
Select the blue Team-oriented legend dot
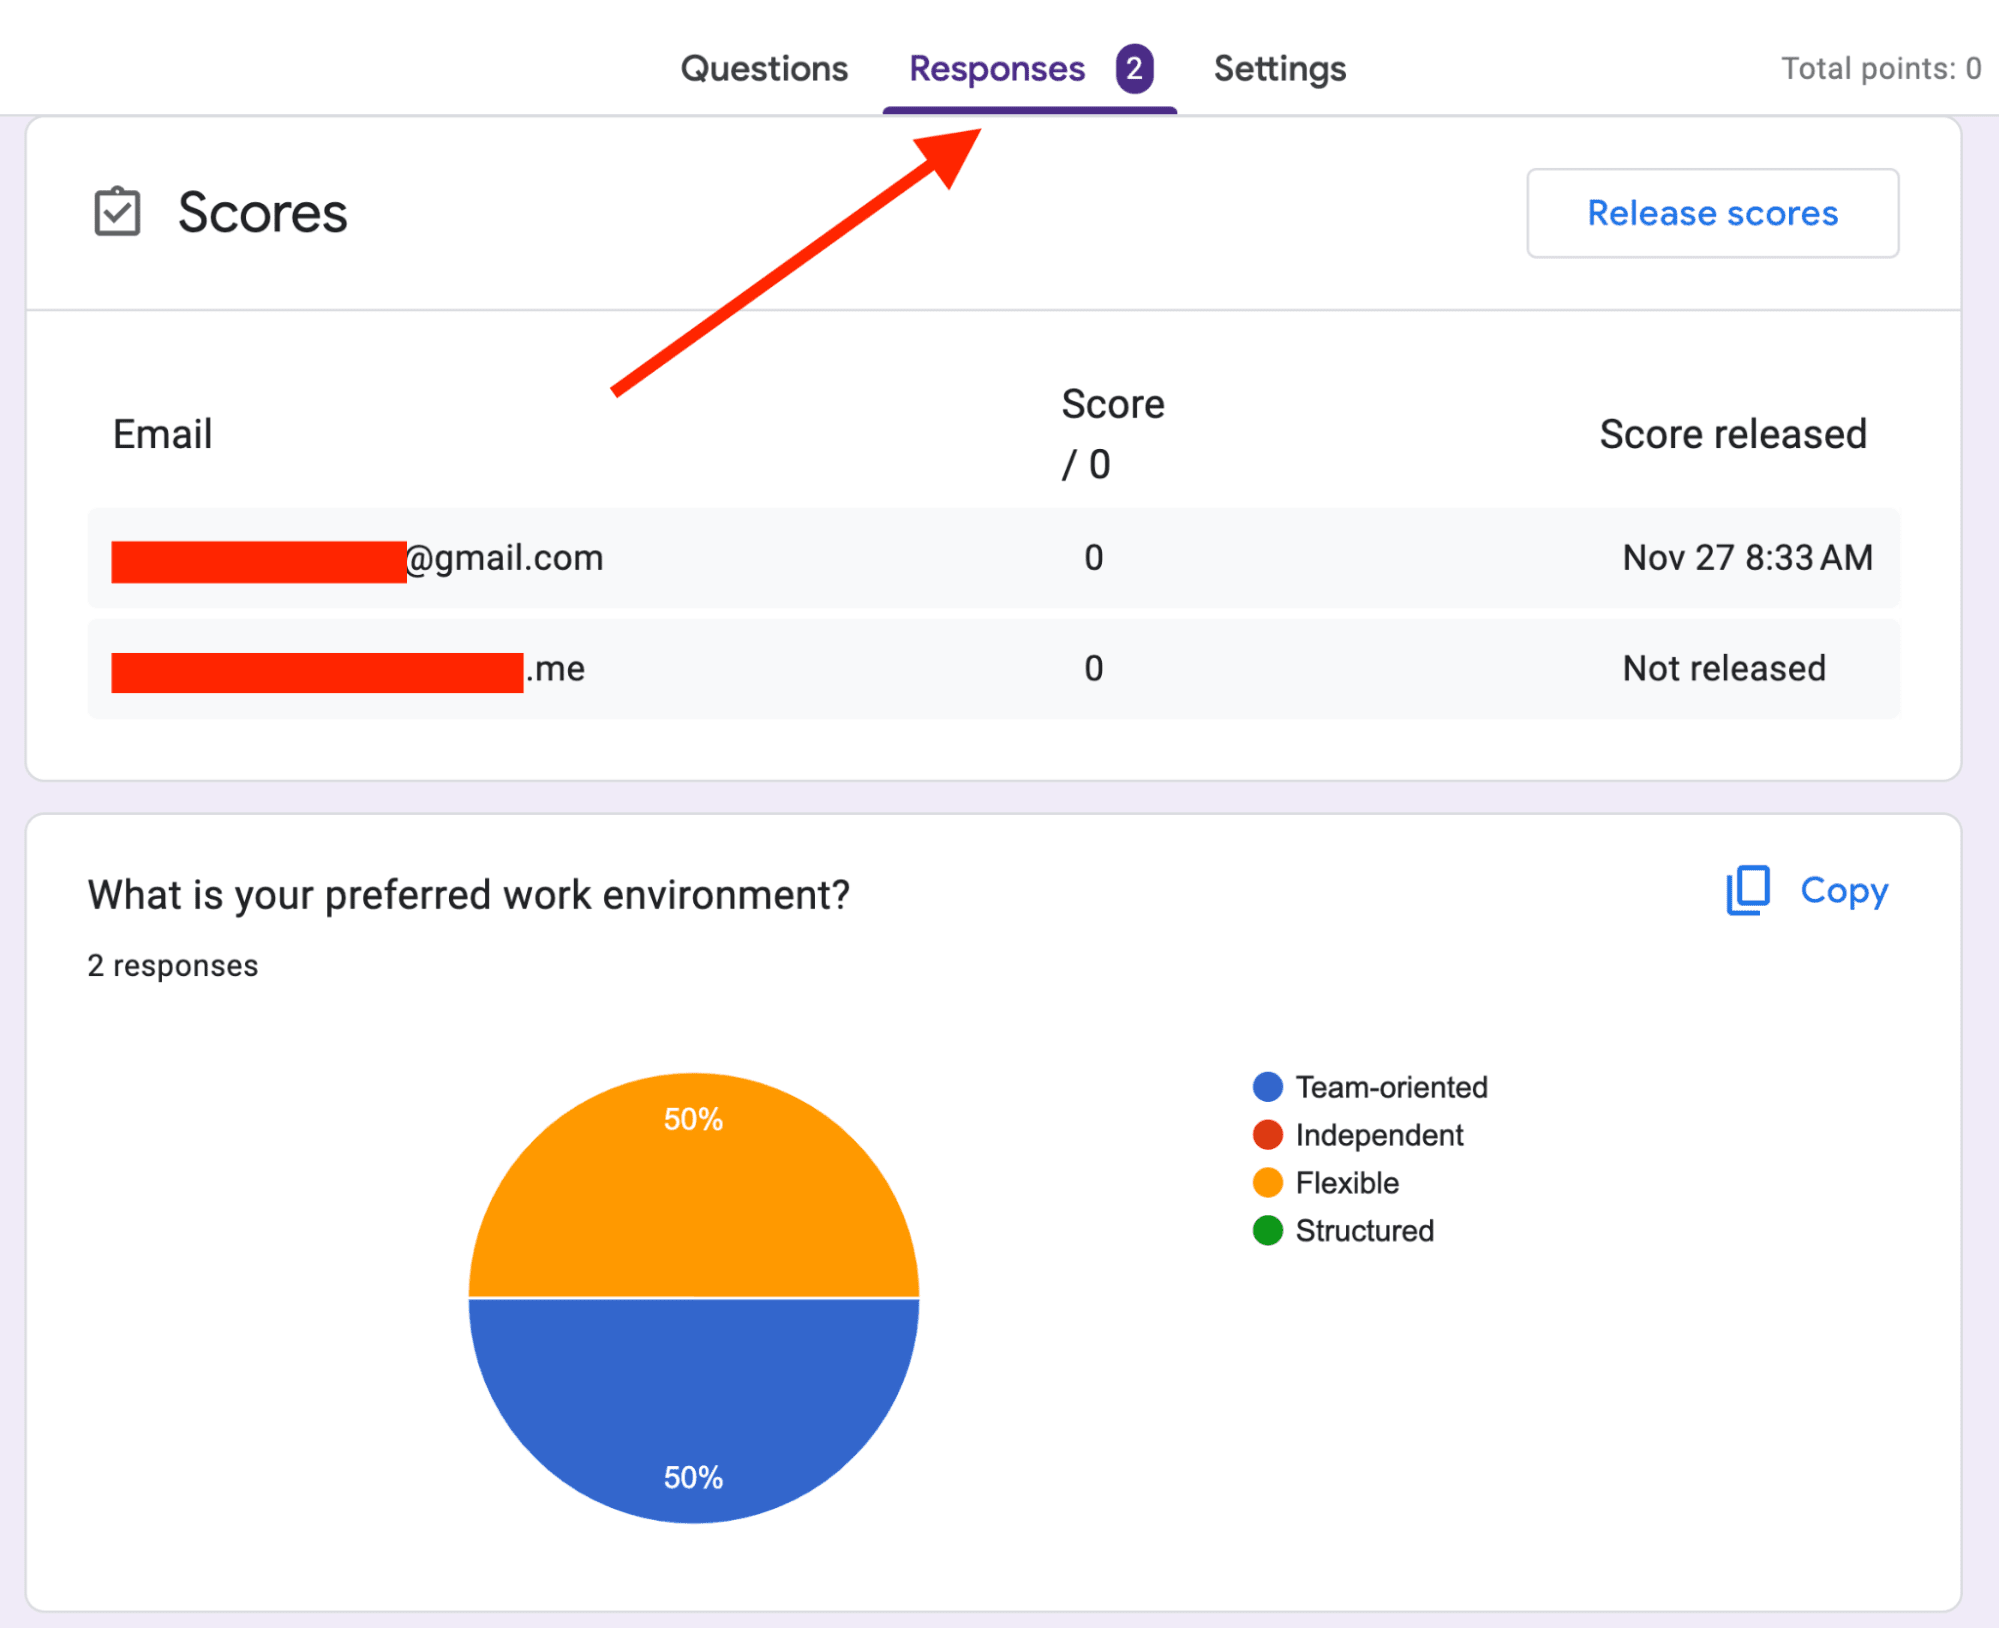[x=1267, y=1086]
